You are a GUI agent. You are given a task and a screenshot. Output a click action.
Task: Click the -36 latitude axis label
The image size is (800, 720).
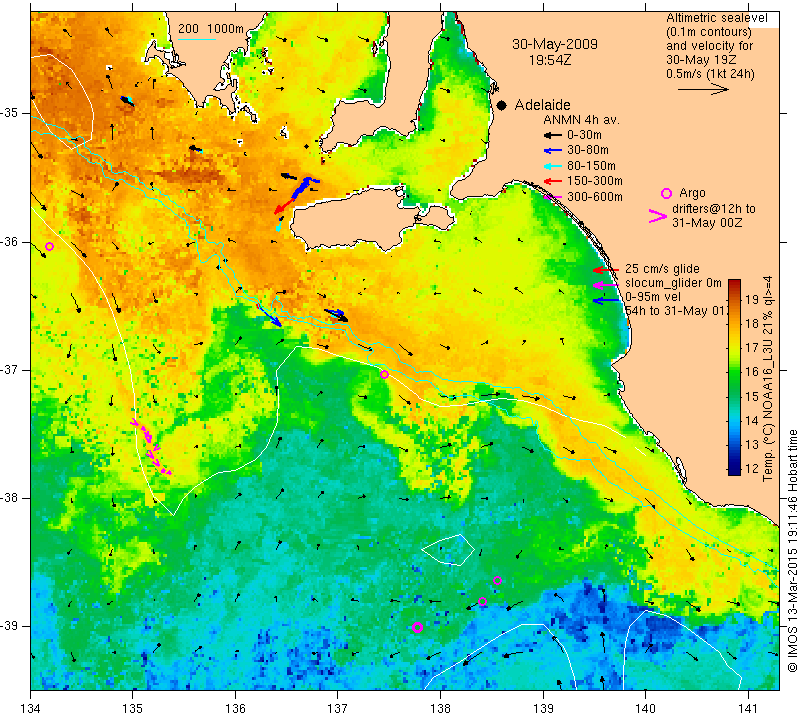pyautogui.click(x=11, y=242)
